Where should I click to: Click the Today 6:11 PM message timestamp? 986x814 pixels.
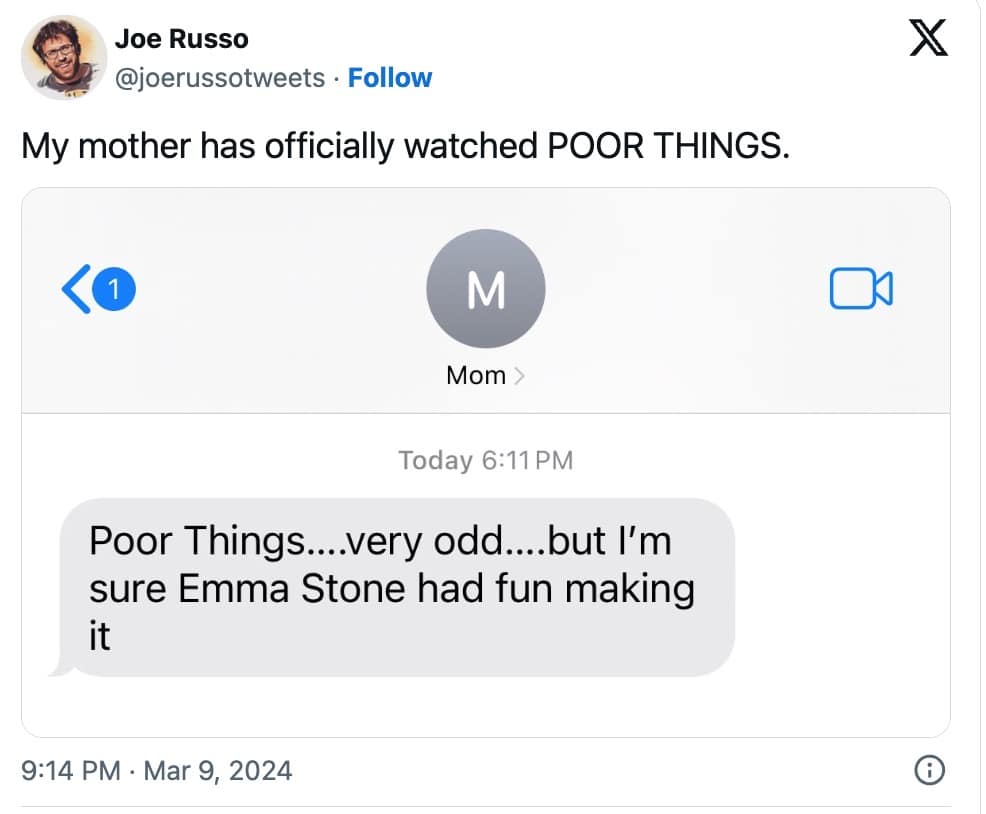click(486, 460)
